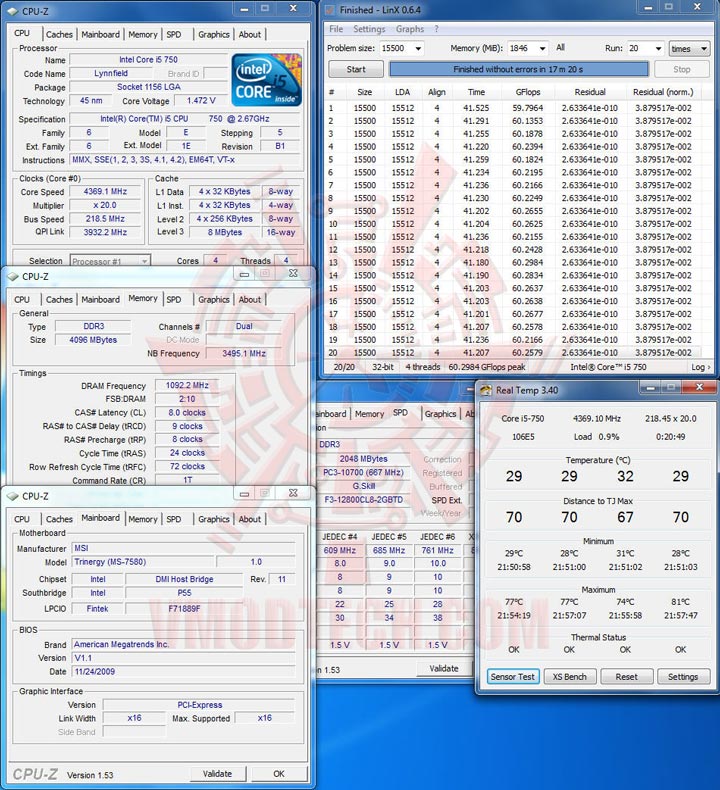Click the F3-12800CL8-2GBTD part number field
Screen dimensions: 720x790
click(x=364, y=500)
